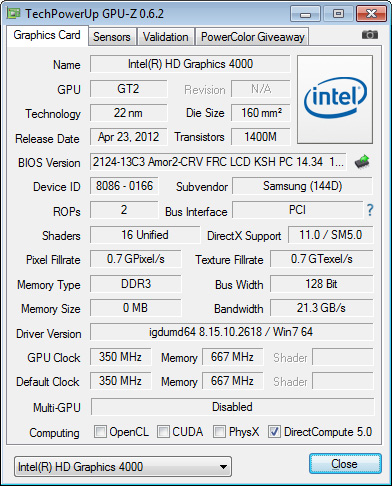
Task: Select the PowerColor Giveaway tab
Action: [253, 37]
